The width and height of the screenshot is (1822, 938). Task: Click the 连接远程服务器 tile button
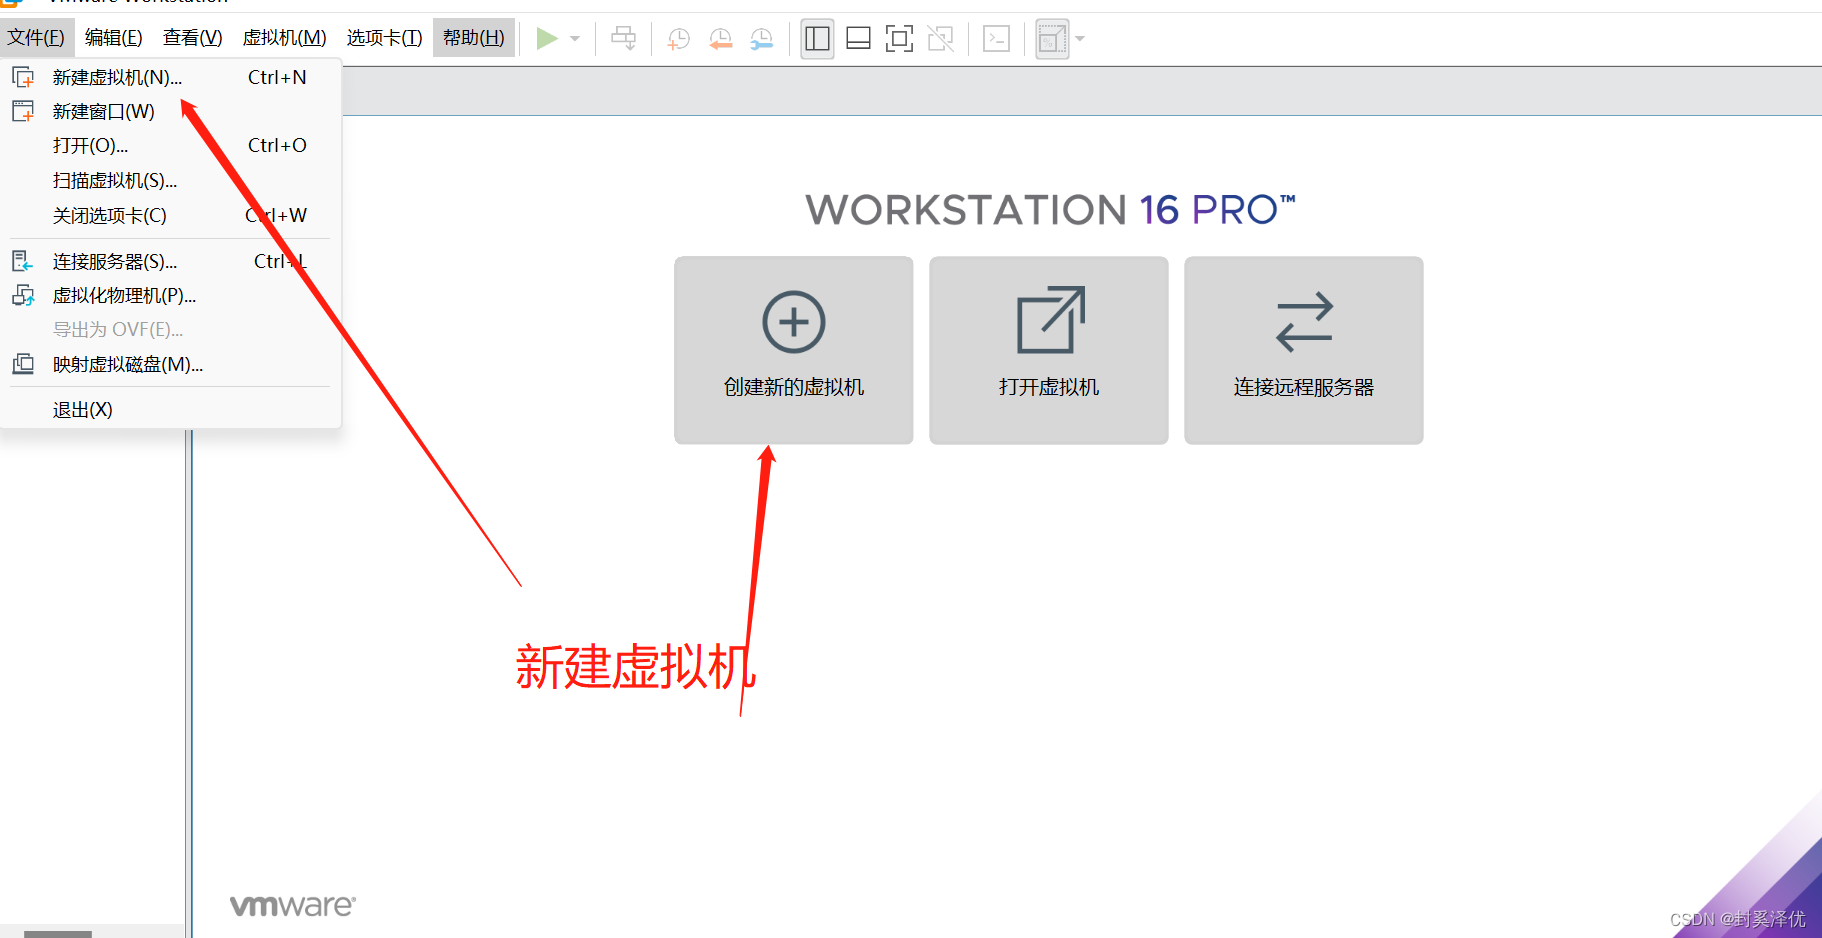click(x=1304, y=350)
